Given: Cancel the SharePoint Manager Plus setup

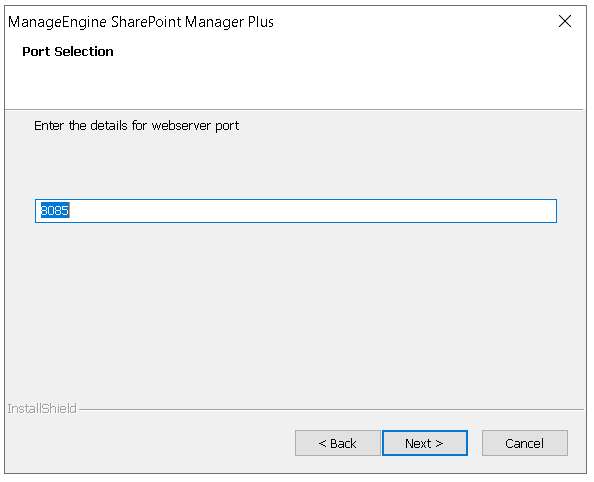Looking at the screenshot, I should coord(525,443).
